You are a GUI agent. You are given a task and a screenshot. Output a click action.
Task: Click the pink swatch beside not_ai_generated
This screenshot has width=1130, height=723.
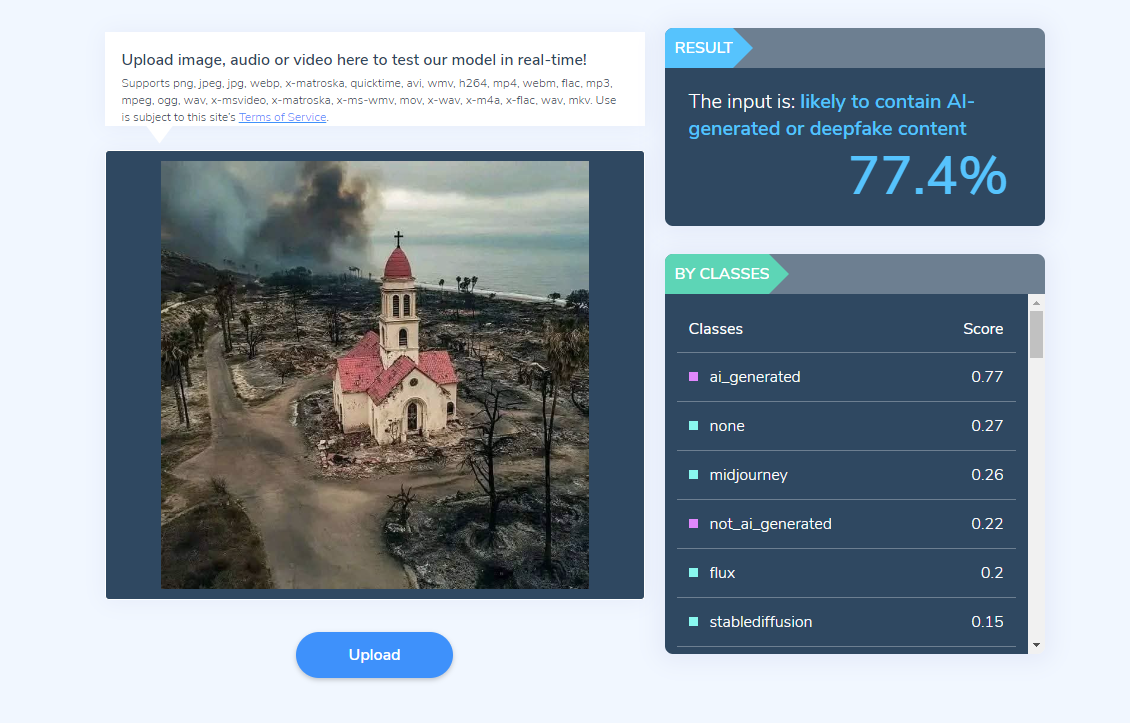coord(693,524)
